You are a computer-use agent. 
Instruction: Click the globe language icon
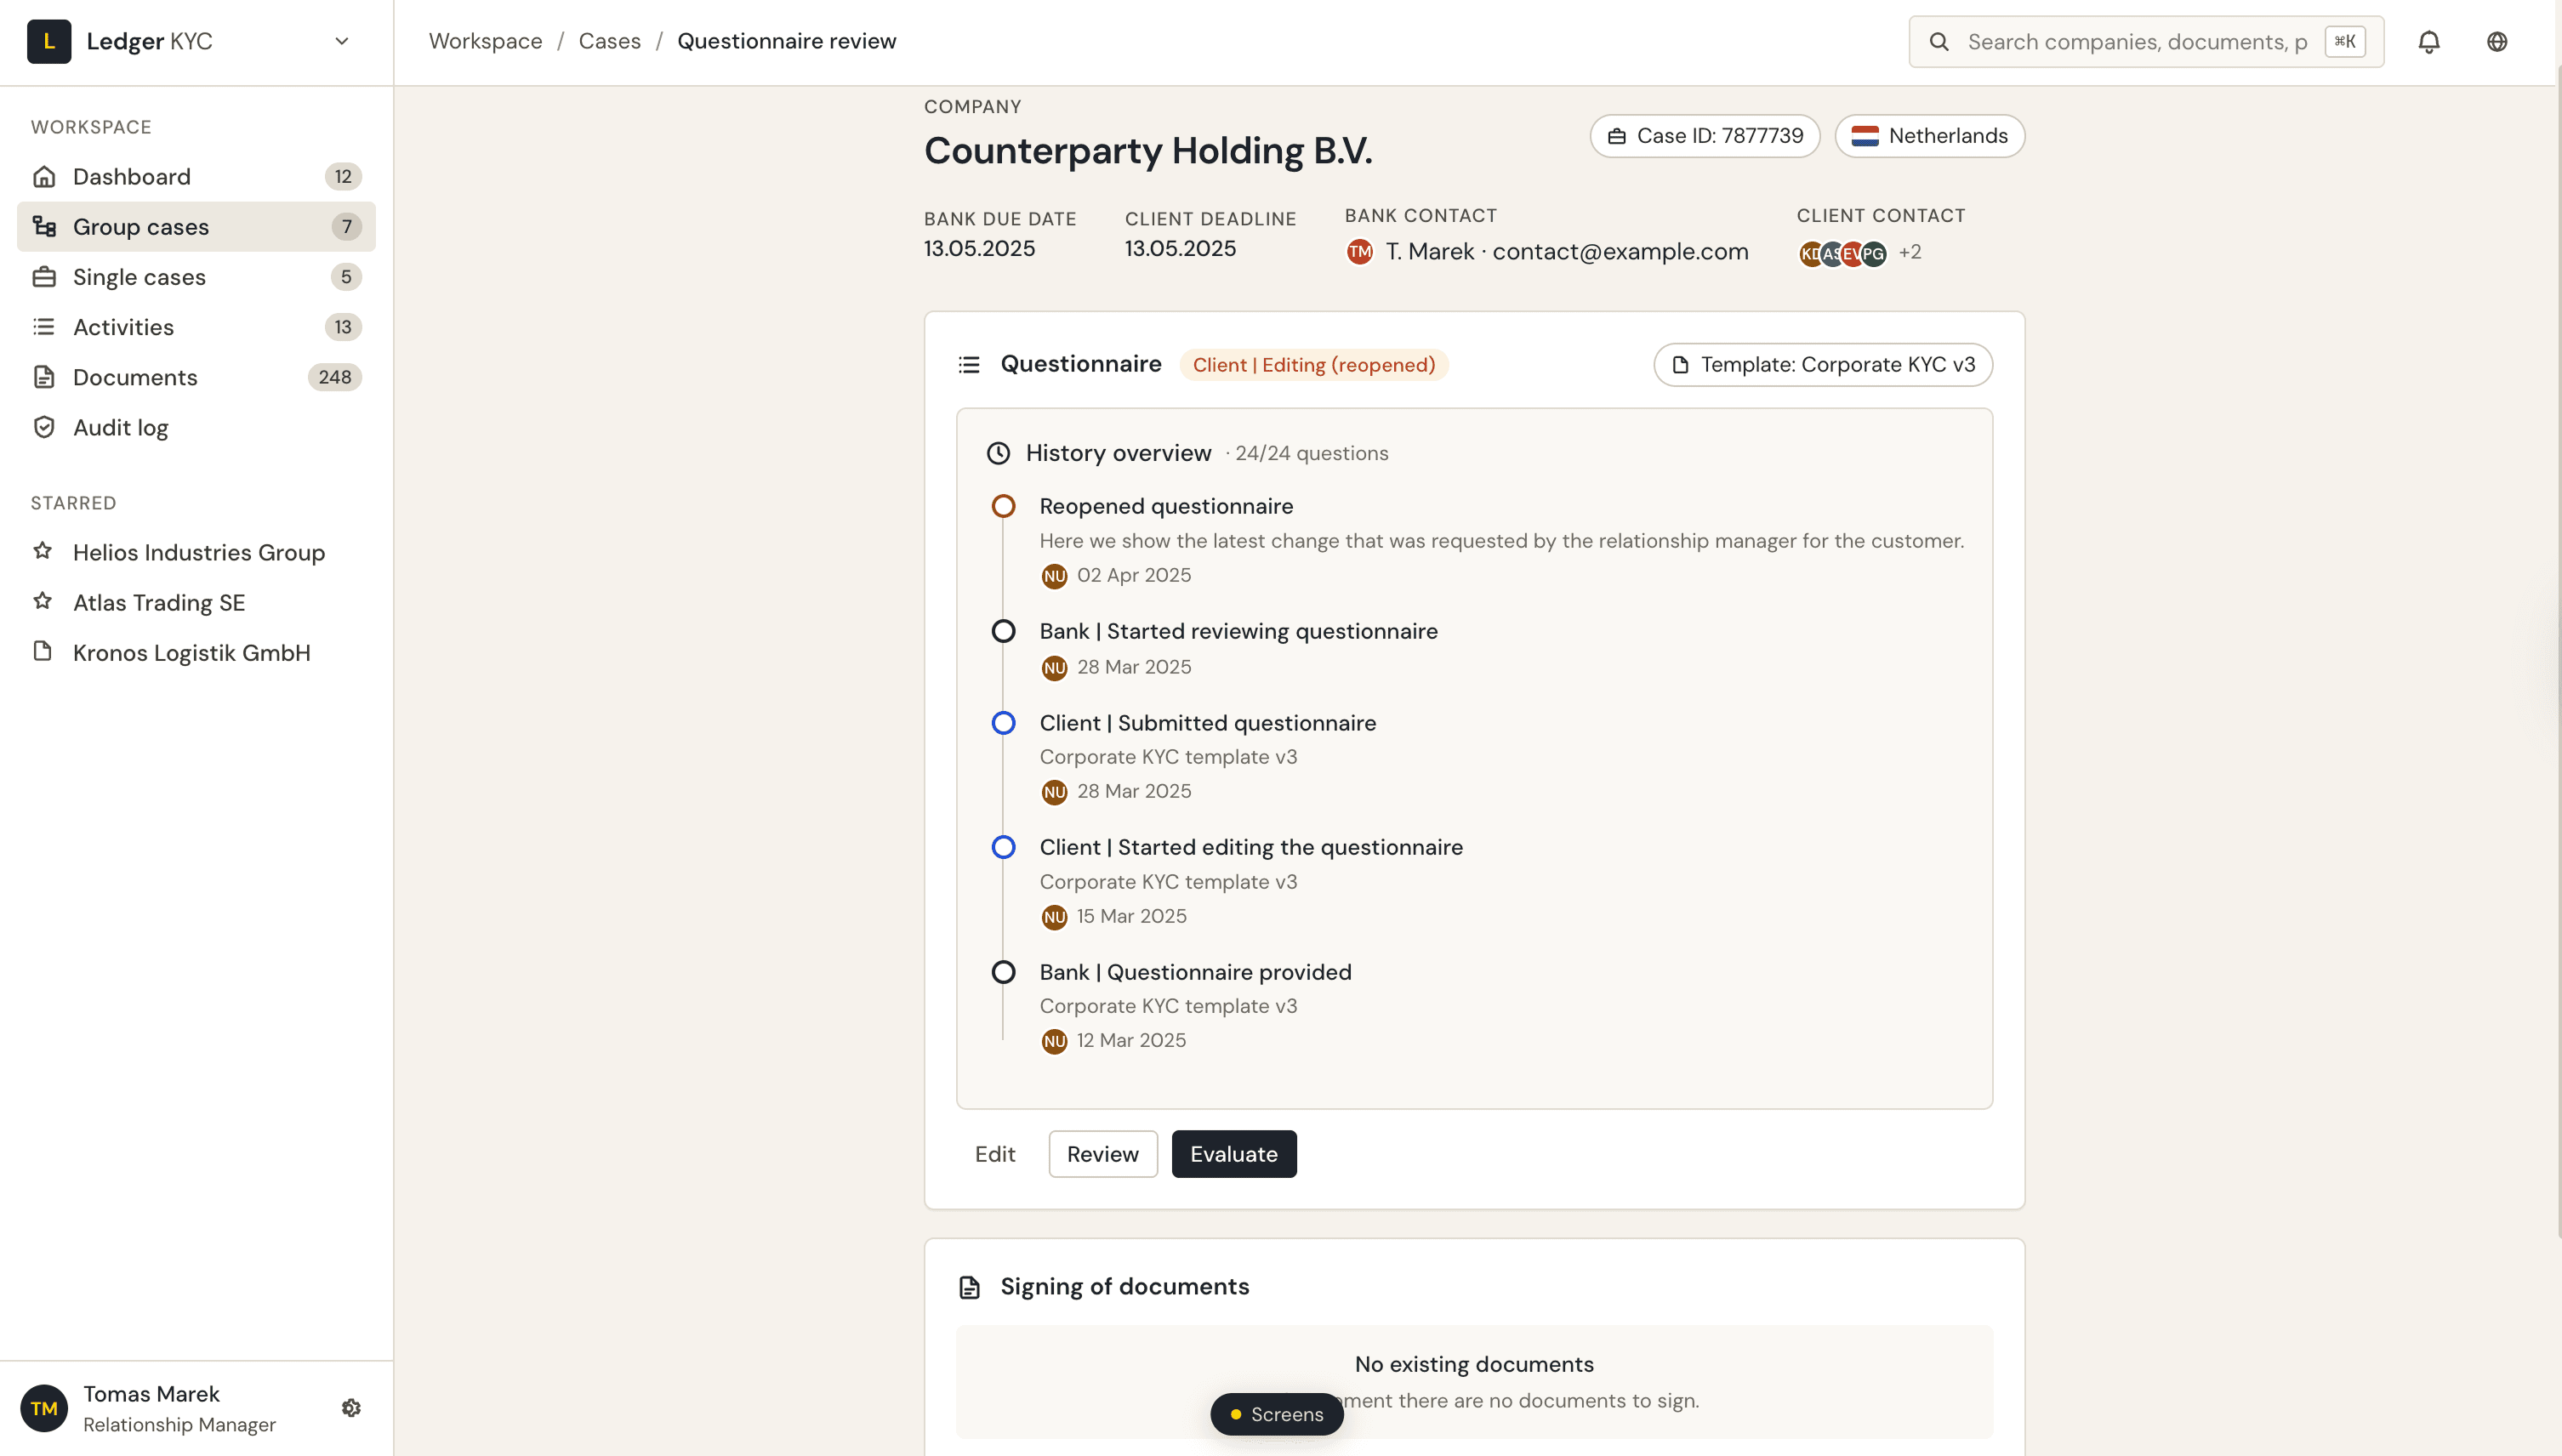[x=2497, y=41]
